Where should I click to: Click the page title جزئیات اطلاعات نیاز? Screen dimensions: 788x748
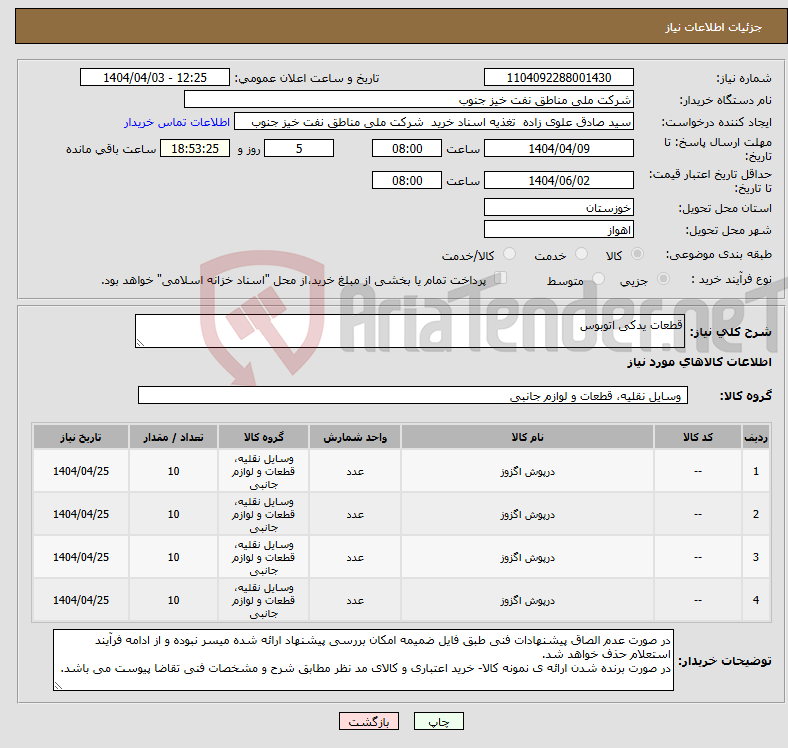click(x=714, y=27)
